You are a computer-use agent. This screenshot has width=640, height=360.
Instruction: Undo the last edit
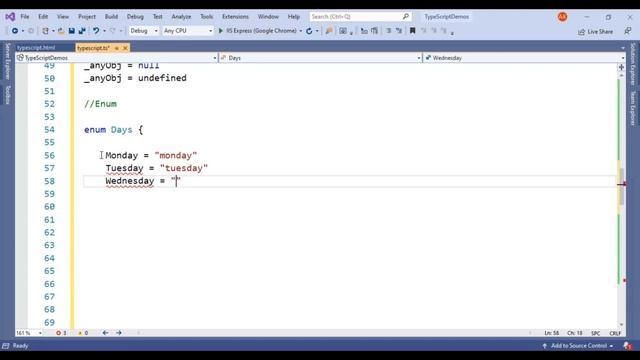(x=96, y=31)
